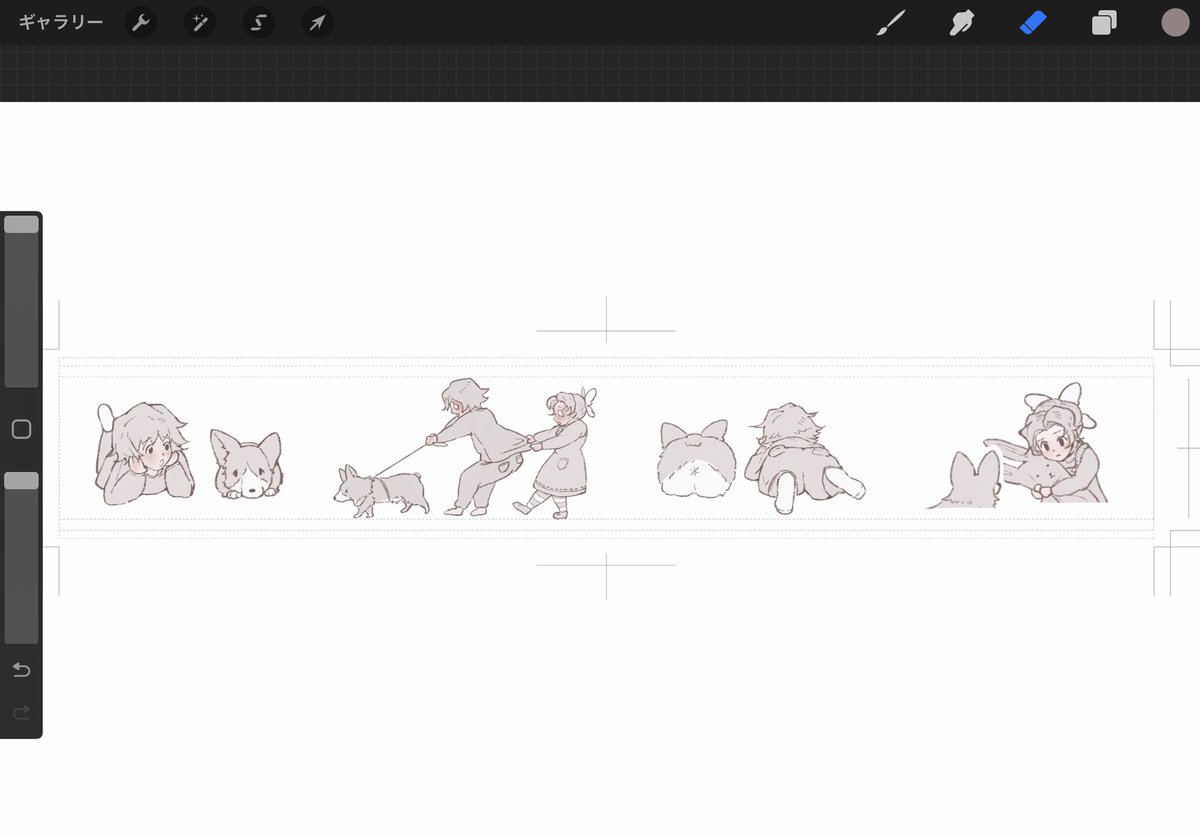
Task: Click the corgi face beside the lying child
Action: click(x=246, y=464)
